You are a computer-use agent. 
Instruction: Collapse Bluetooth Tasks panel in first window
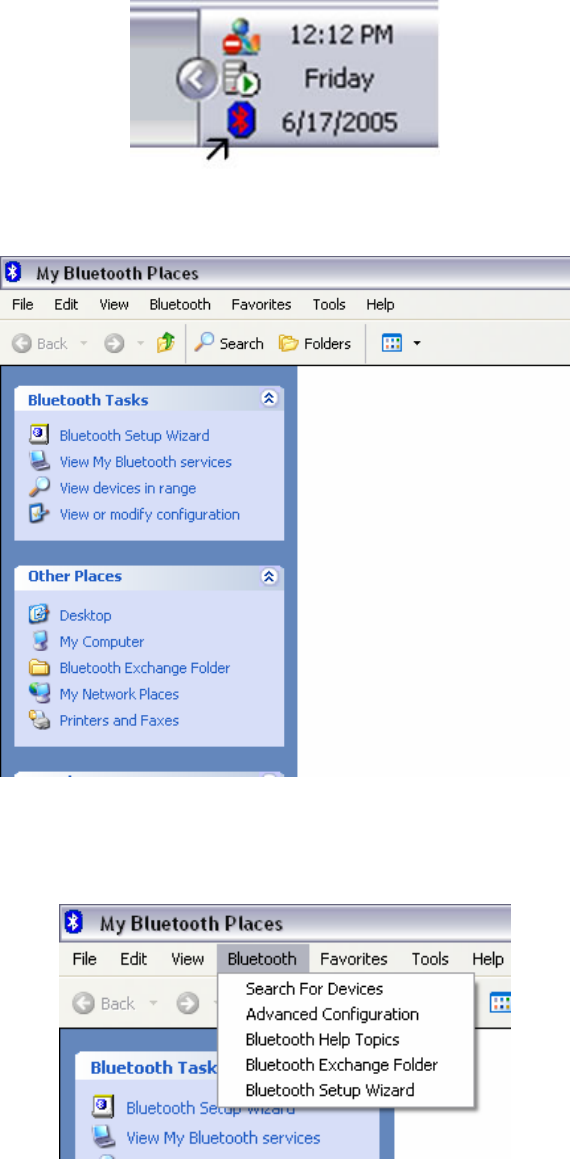pyautogui.click(x=269, y=399)
